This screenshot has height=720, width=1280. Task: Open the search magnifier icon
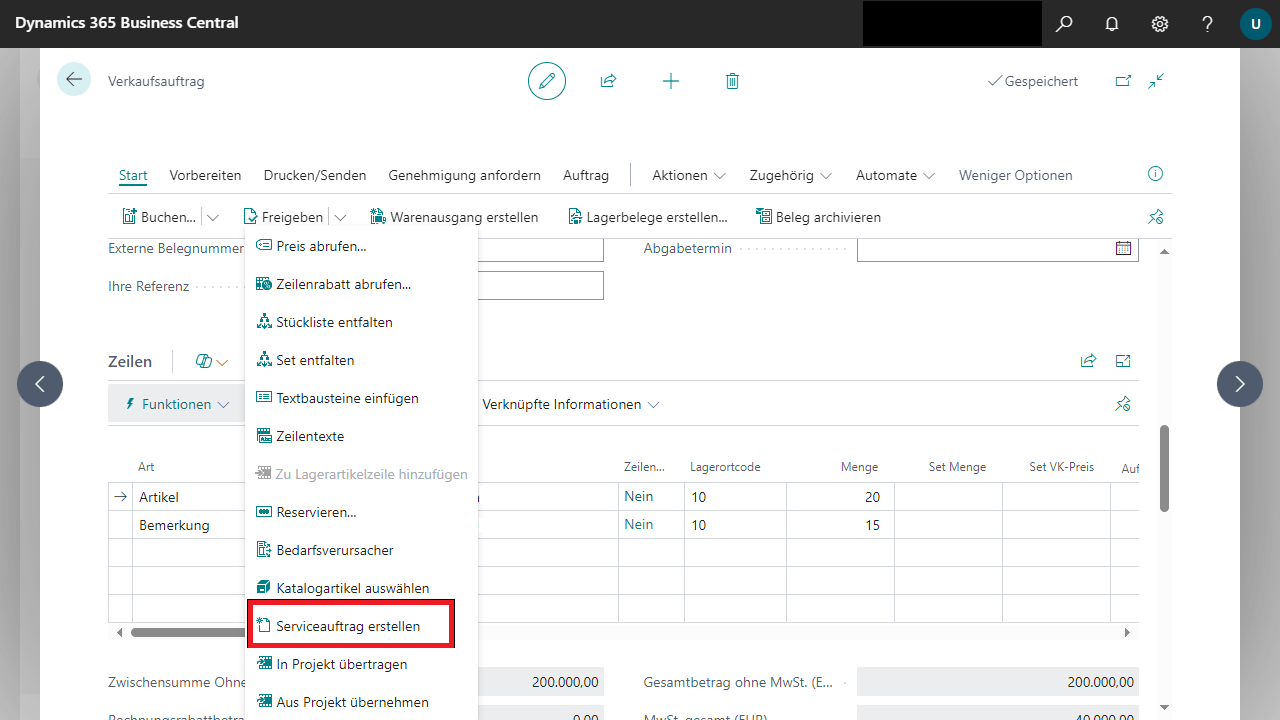[x=1064, y=24]
